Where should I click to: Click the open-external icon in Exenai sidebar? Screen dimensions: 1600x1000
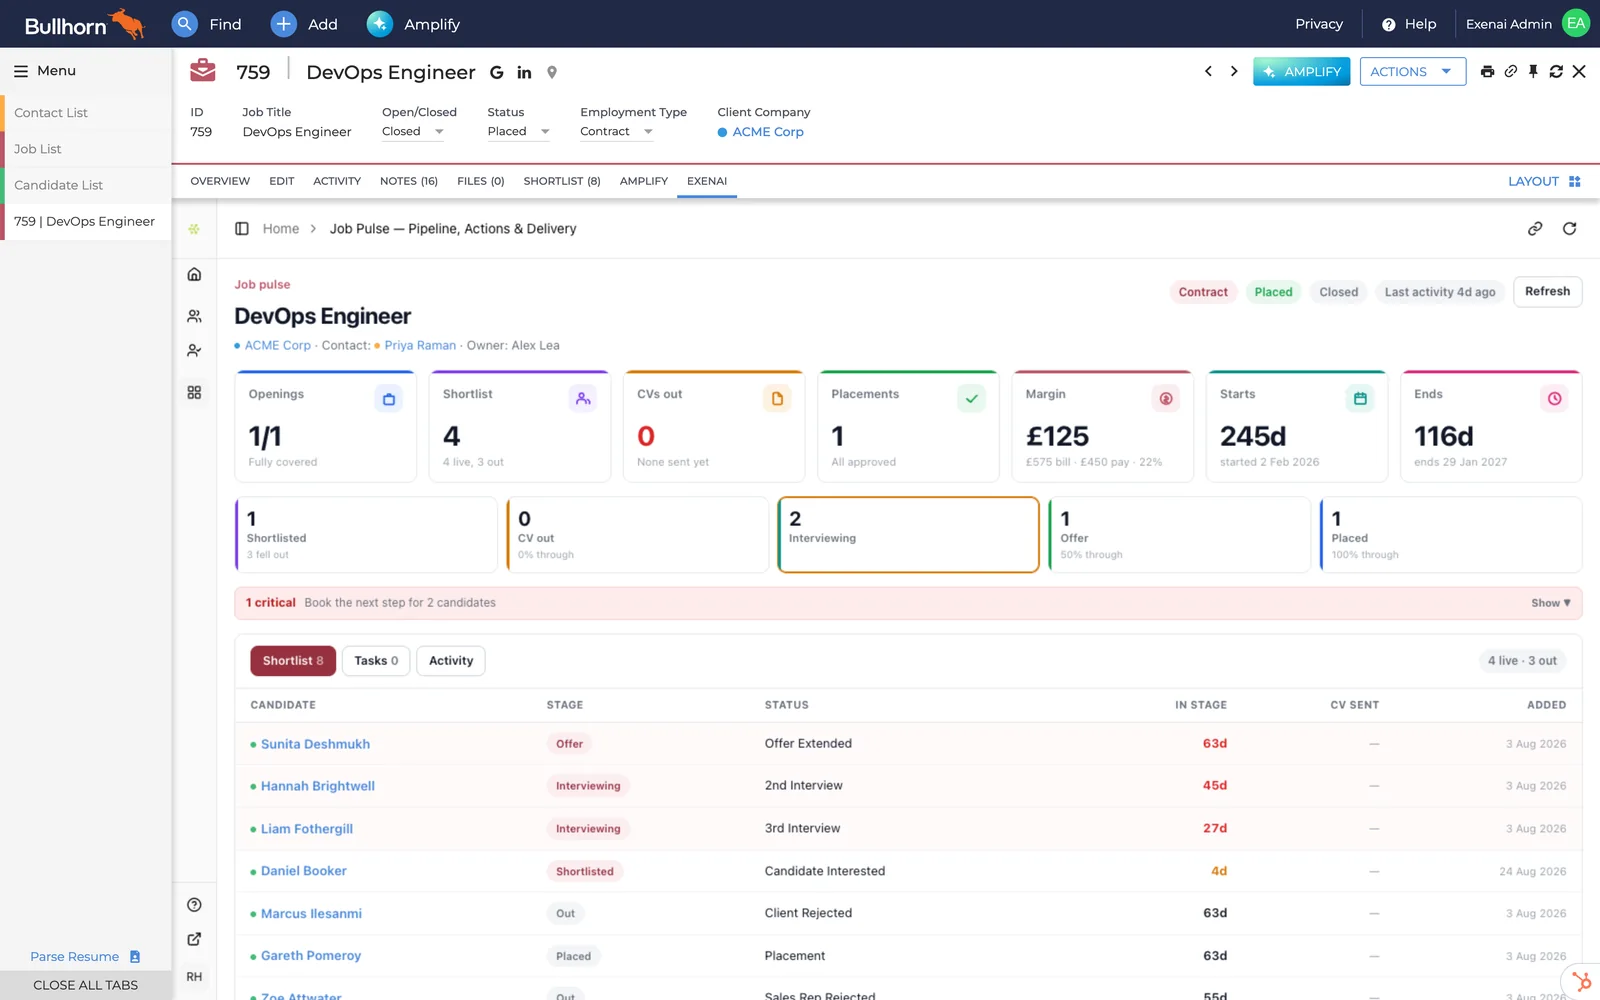coord(194,939)
